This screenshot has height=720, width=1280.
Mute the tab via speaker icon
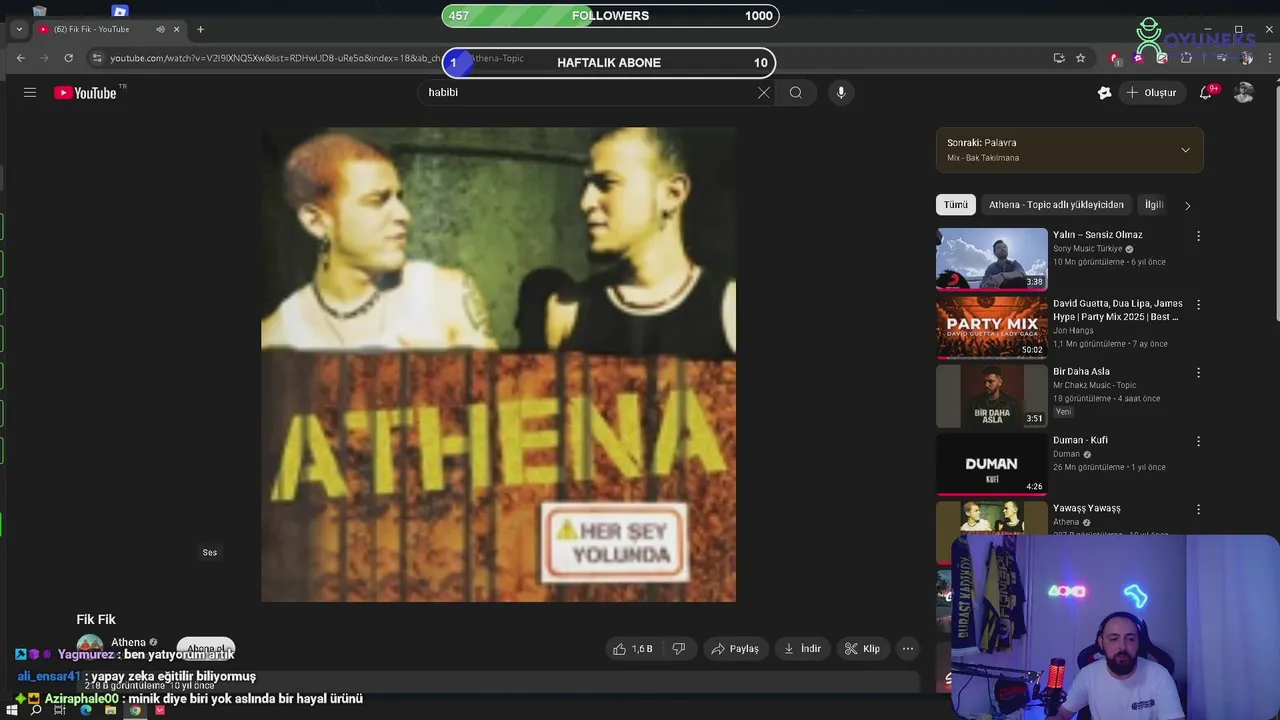[x=160, y=29]
